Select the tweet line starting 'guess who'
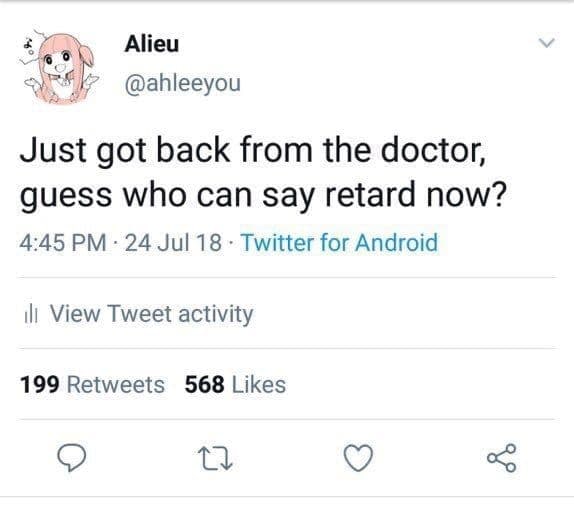This screenshot has height=509, width=574. [263, 195]
